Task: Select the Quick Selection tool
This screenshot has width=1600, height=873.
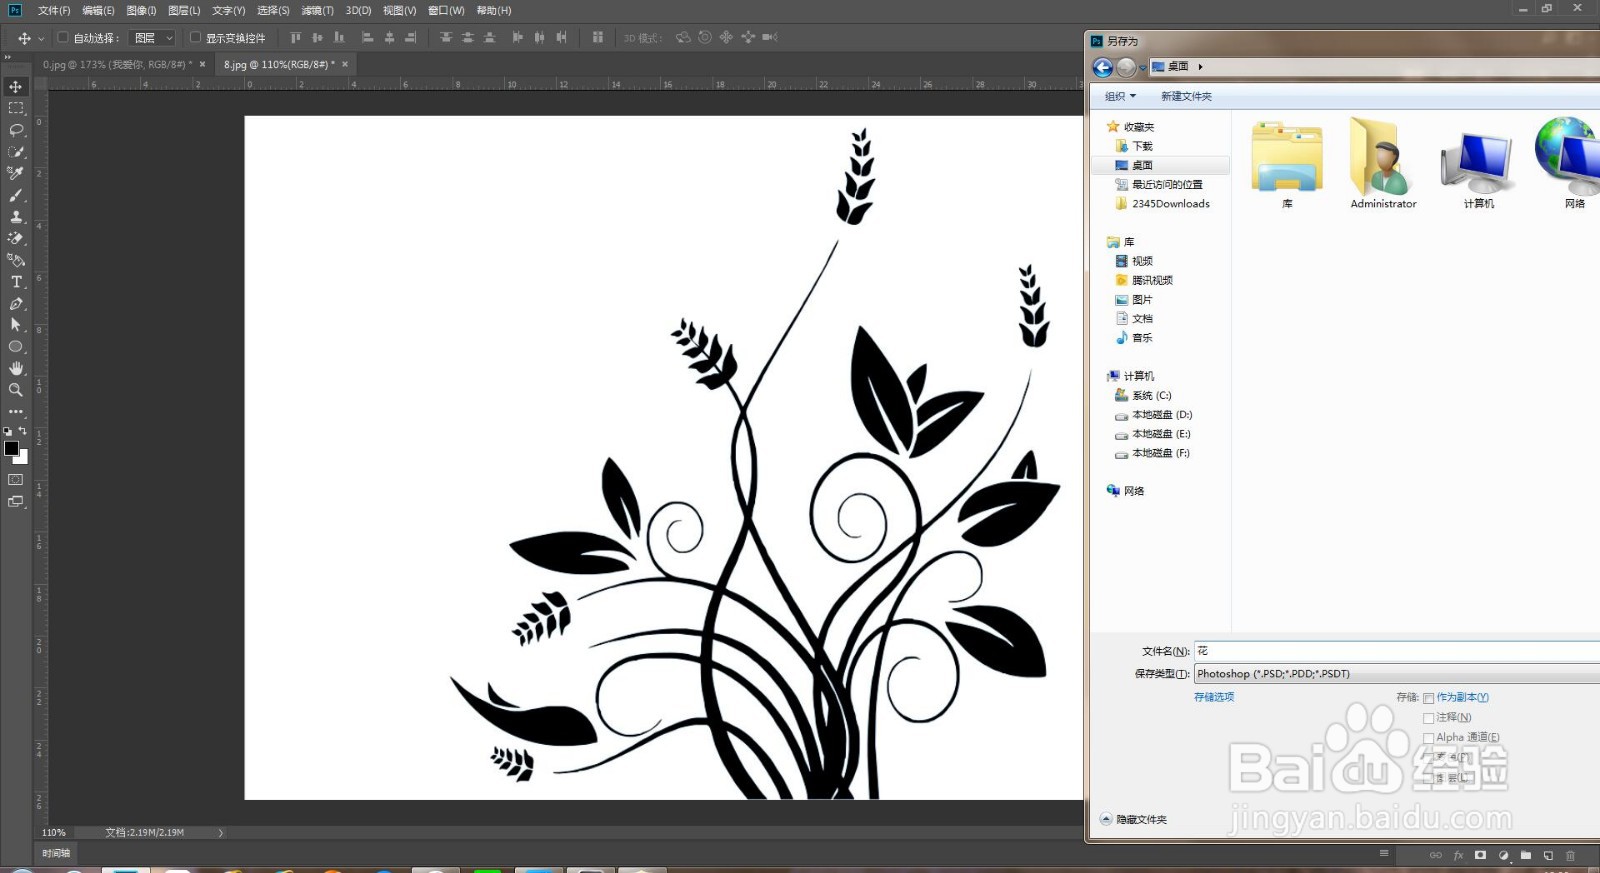Action: [x=16, y=152]
